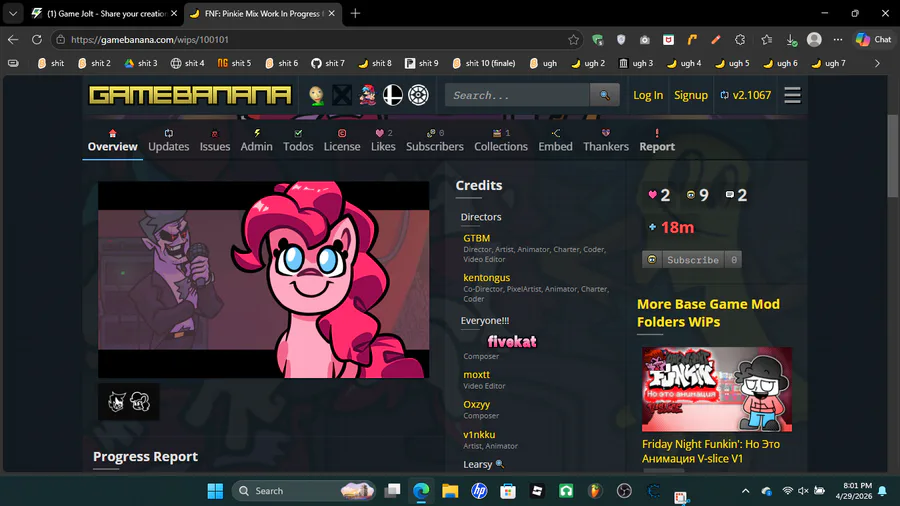The width and height of the screenshot is (900, 506).
Task: Open Windows Start menu
Action: coord(215,491)
